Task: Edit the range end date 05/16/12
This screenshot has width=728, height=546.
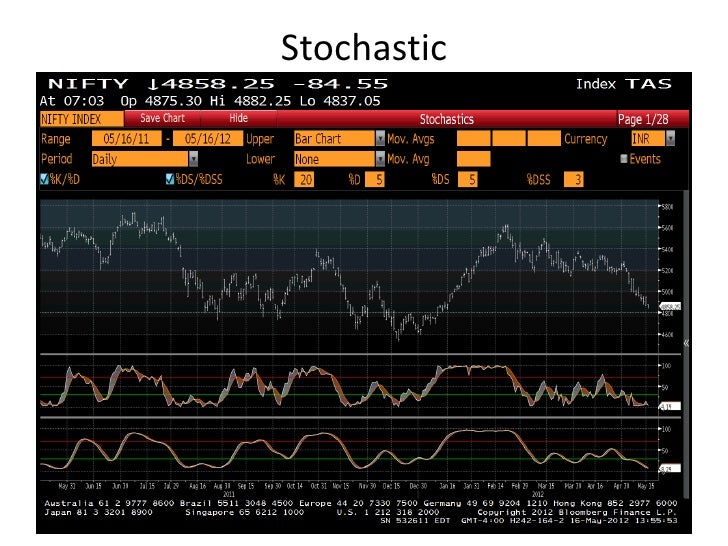Action: click(208, 139)
